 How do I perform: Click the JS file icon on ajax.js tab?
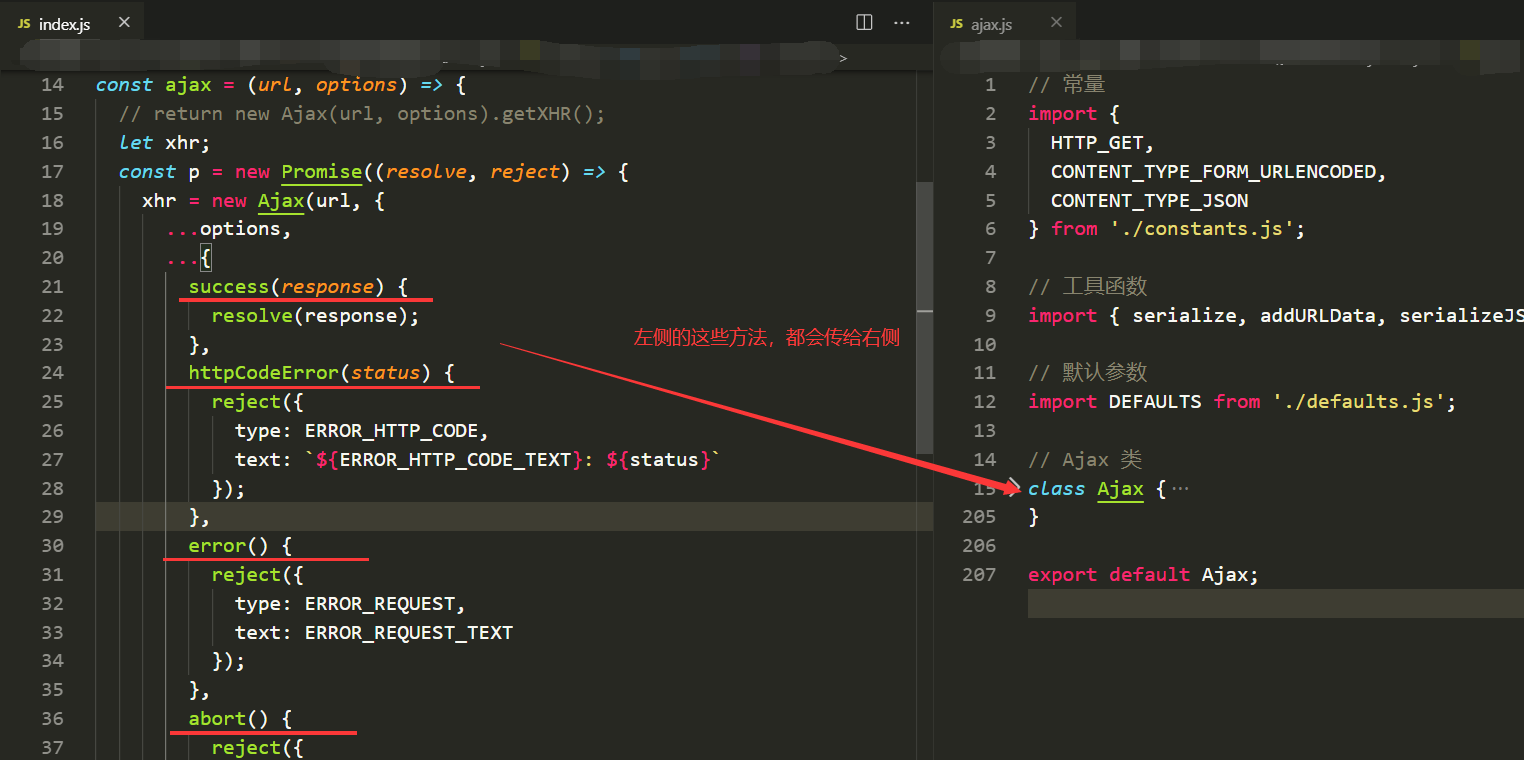click(x=957, y=23)
